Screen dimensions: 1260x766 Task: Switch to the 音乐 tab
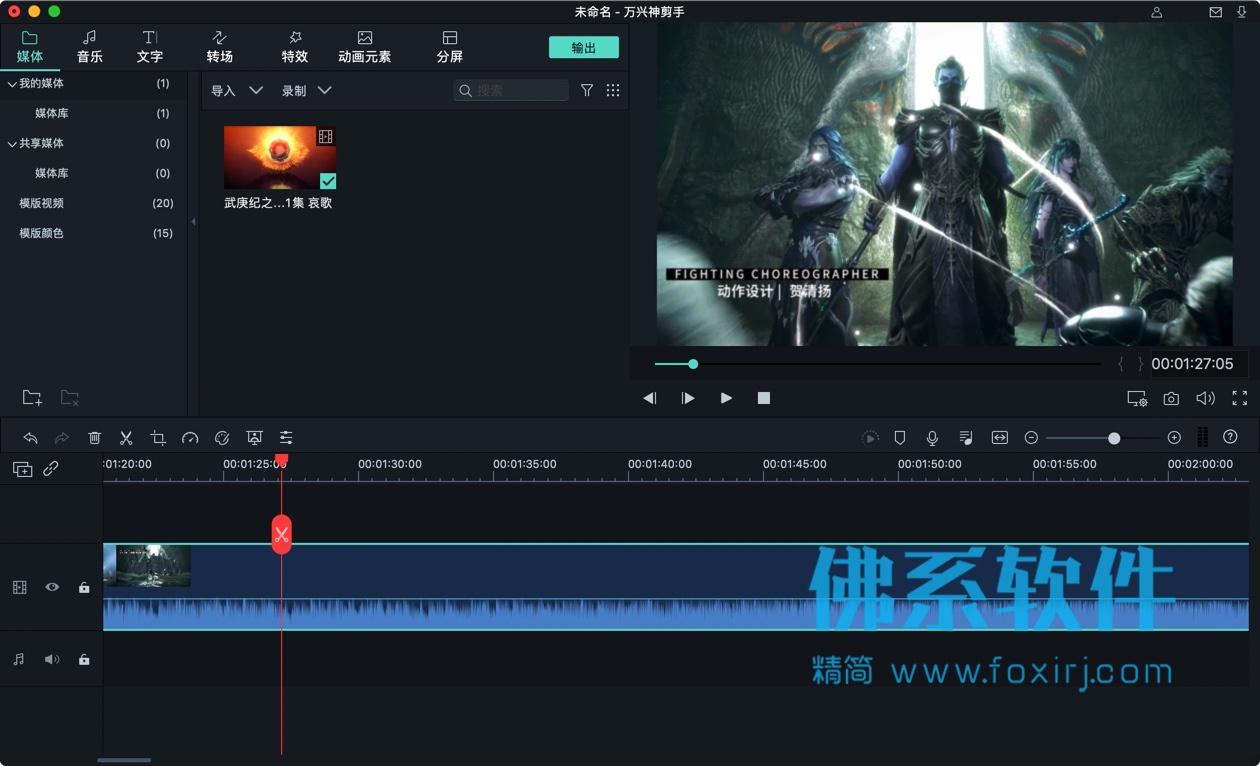coord(90,47)
